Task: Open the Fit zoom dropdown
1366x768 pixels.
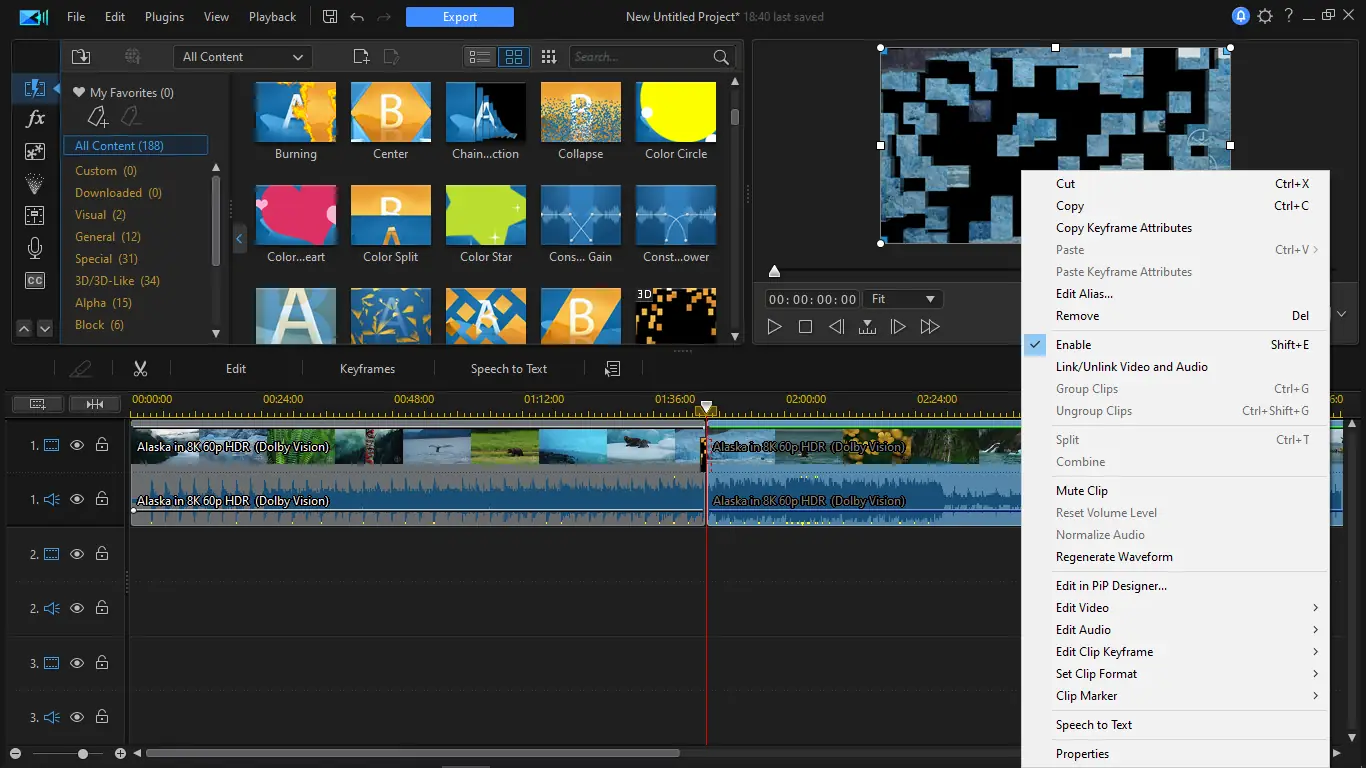Action: [903, 299]
